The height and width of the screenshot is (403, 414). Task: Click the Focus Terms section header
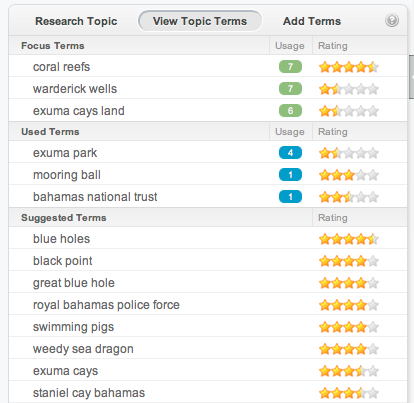pos(53,46)
